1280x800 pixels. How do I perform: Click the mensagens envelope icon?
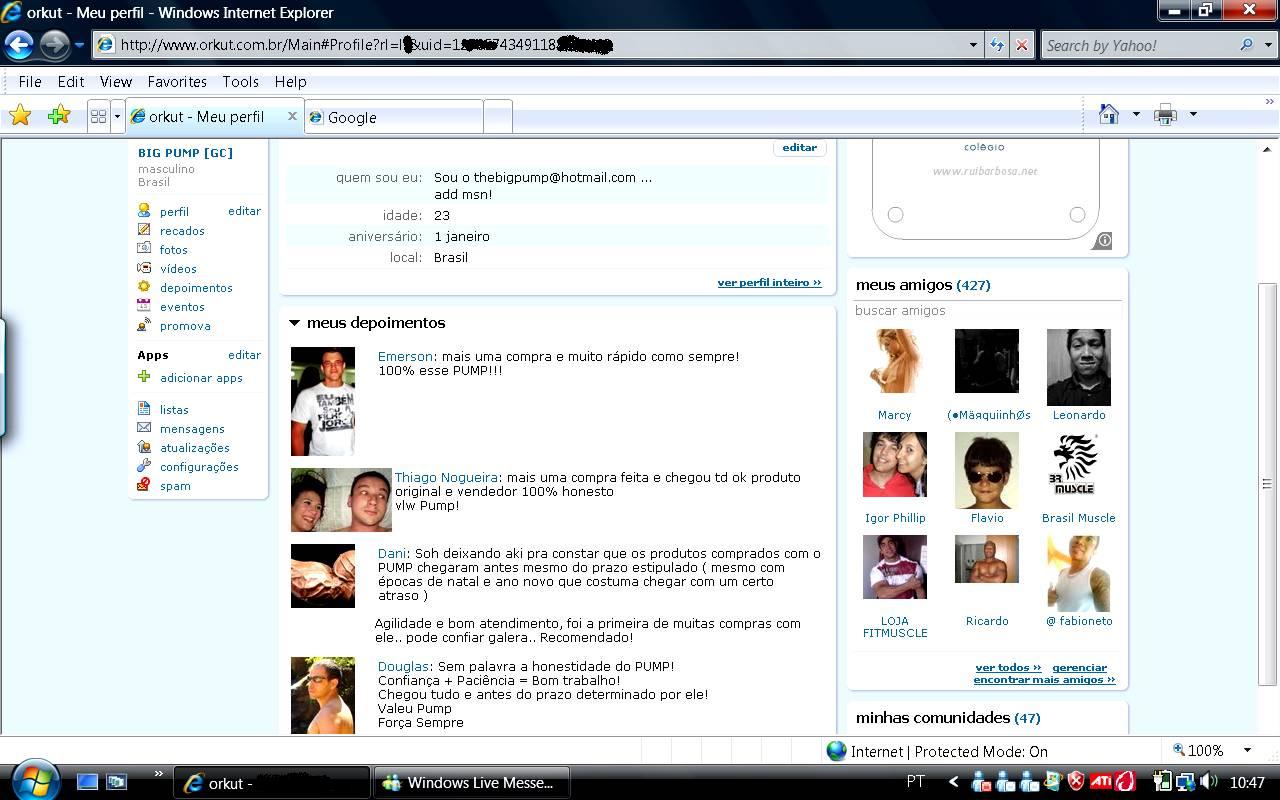tap(144, 428)
